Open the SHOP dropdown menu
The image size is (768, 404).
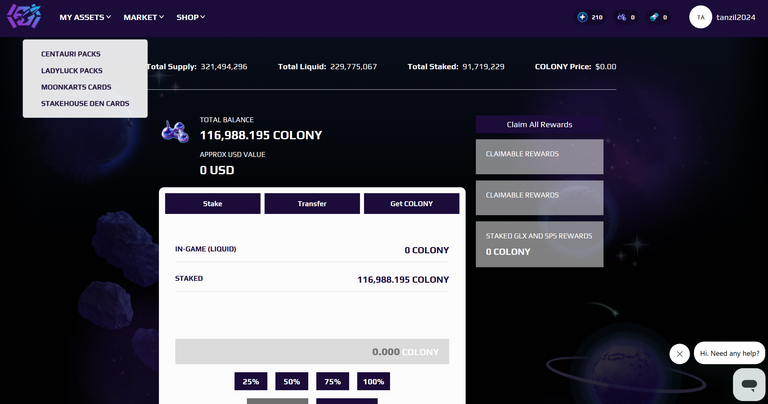191,17
